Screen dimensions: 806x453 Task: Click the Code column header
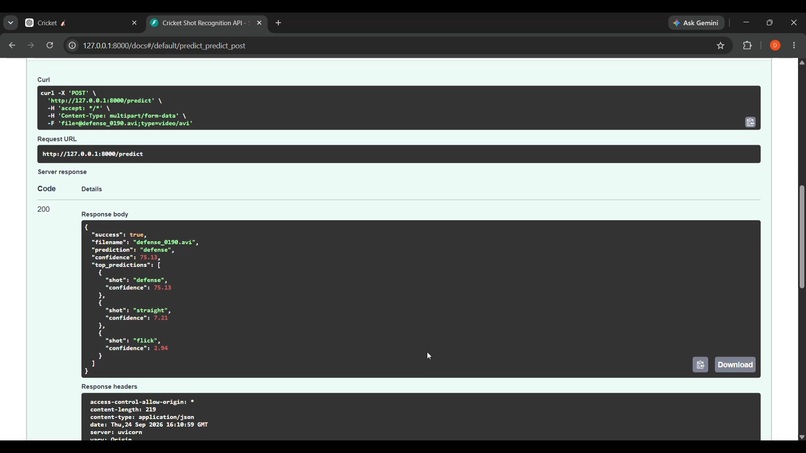click(46, 189)
